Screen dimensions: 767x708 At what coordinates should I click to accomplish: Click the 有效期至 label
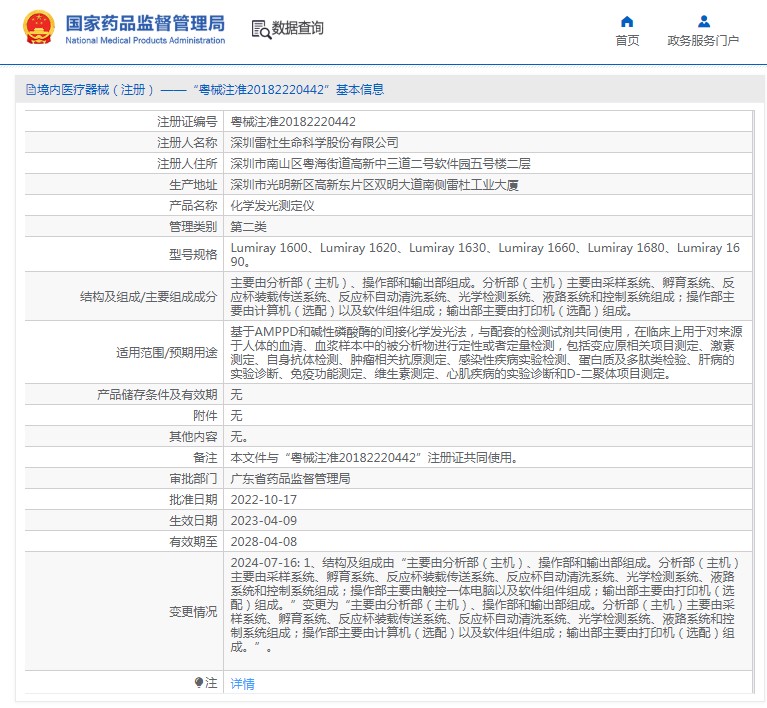(x=193, y=542)
